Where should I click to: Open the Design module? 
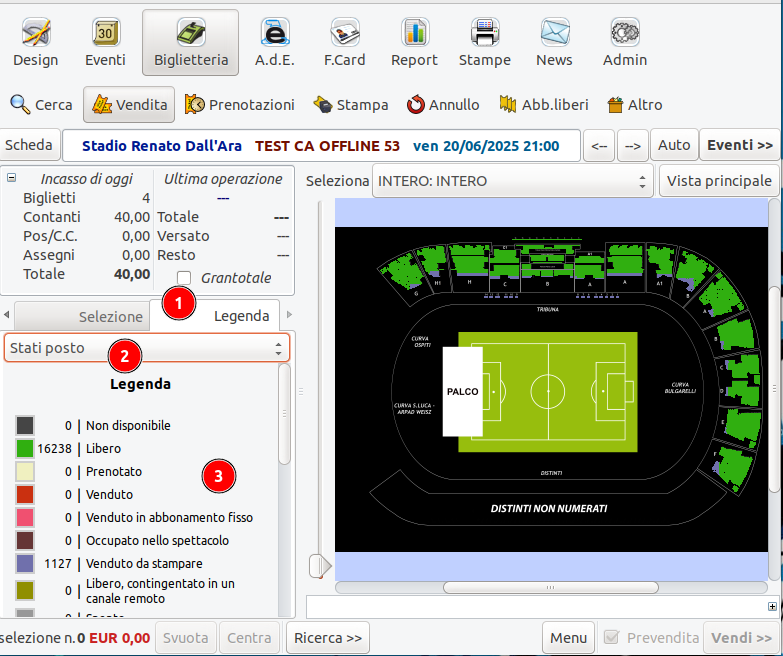pyautogui.click(x=35, y=43)
